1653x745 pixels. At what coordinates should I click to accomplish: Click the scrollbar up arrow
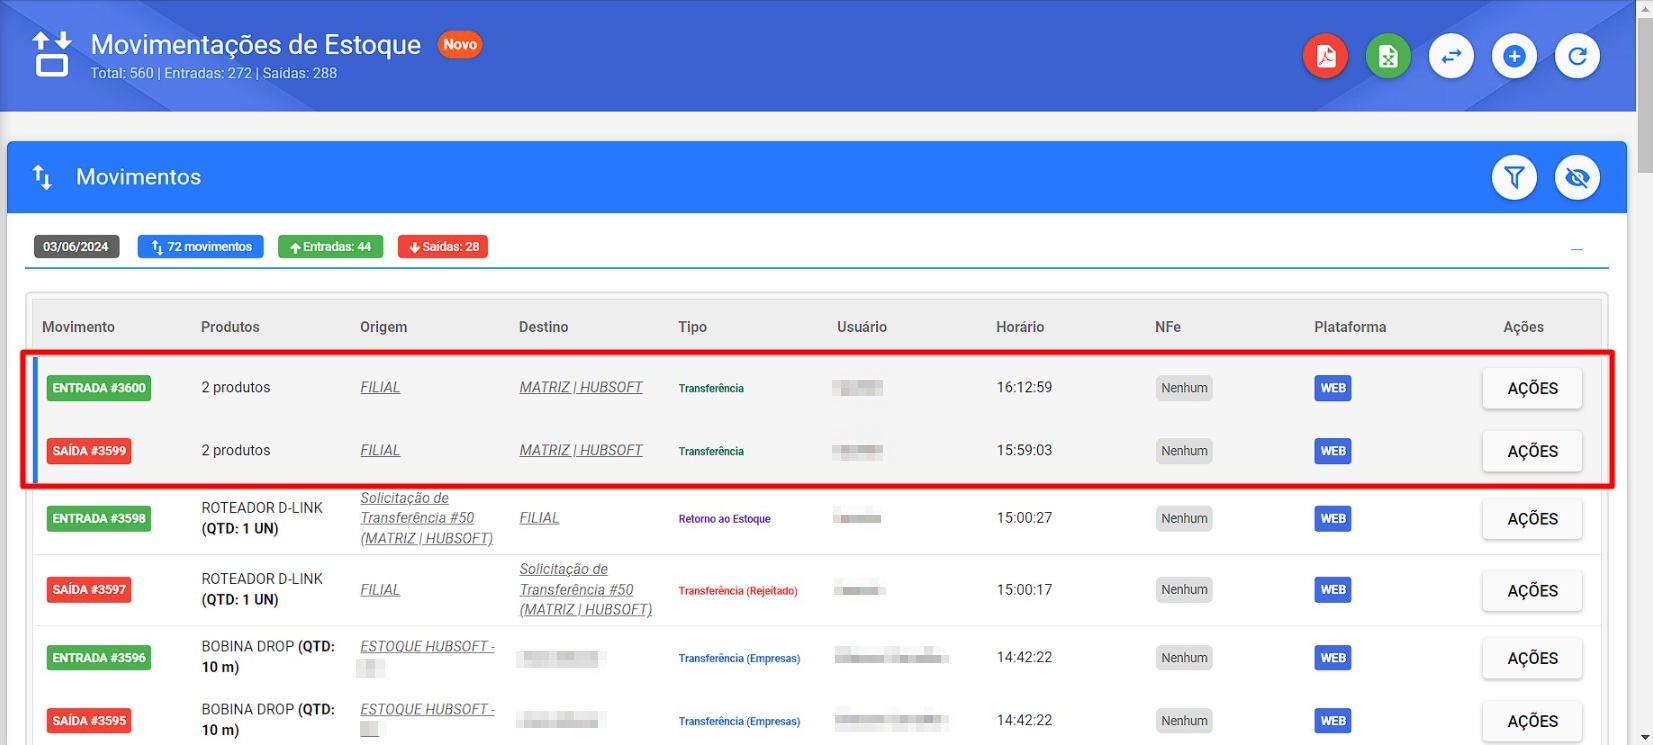[x=1645, y=8]
